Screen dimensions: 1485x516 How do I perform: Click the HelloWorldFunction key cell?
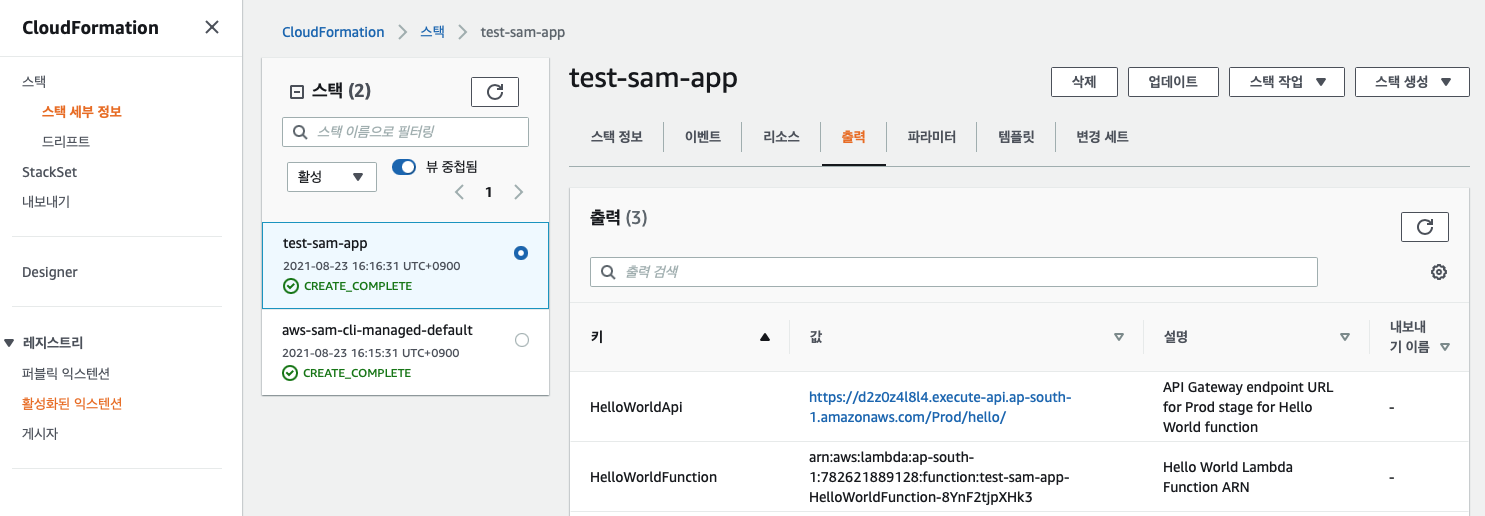[x=654, y=477]
